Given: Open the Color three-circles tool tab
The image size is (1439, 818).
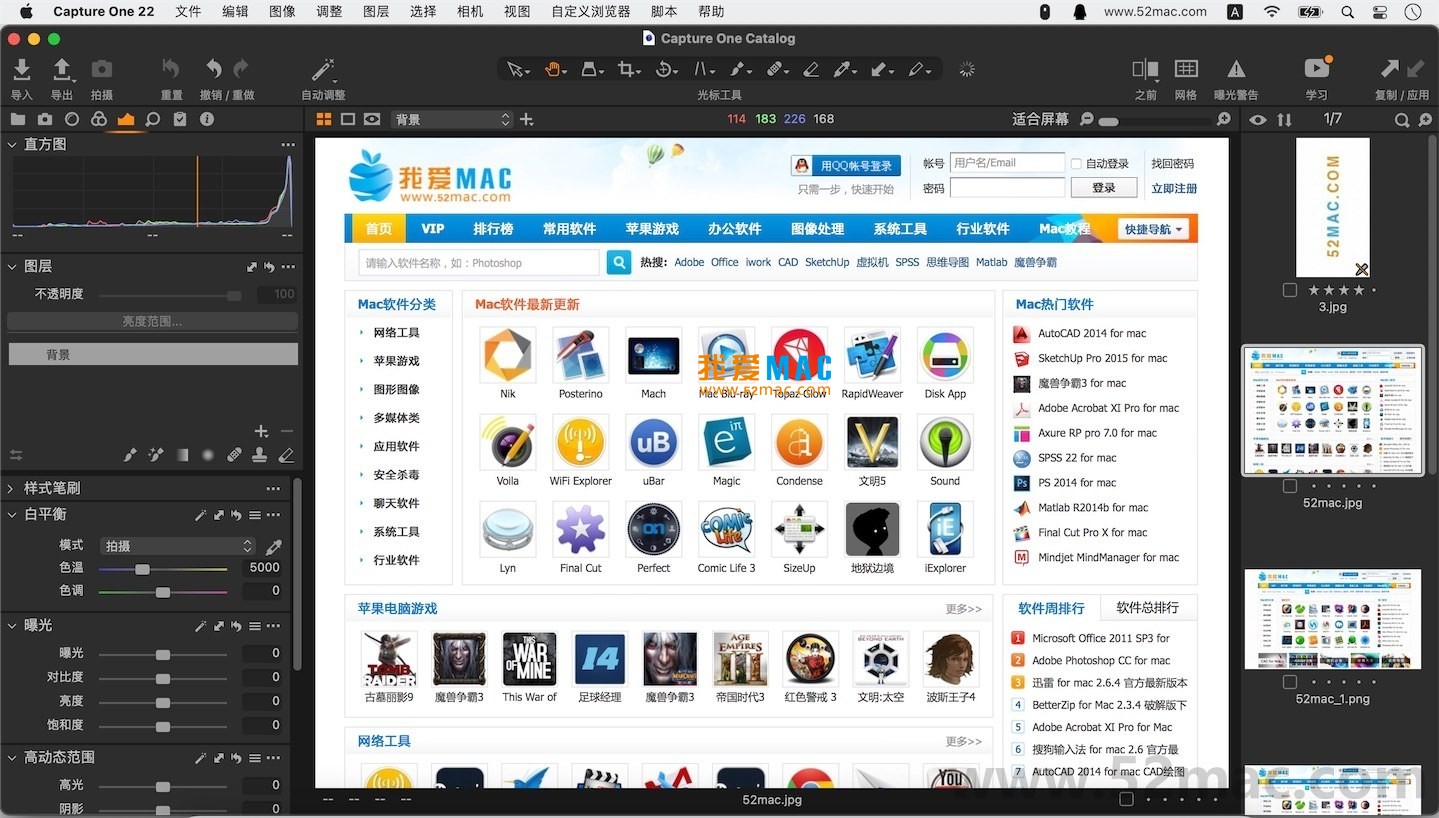Looking at the screenshot, I should click(99, 119).
